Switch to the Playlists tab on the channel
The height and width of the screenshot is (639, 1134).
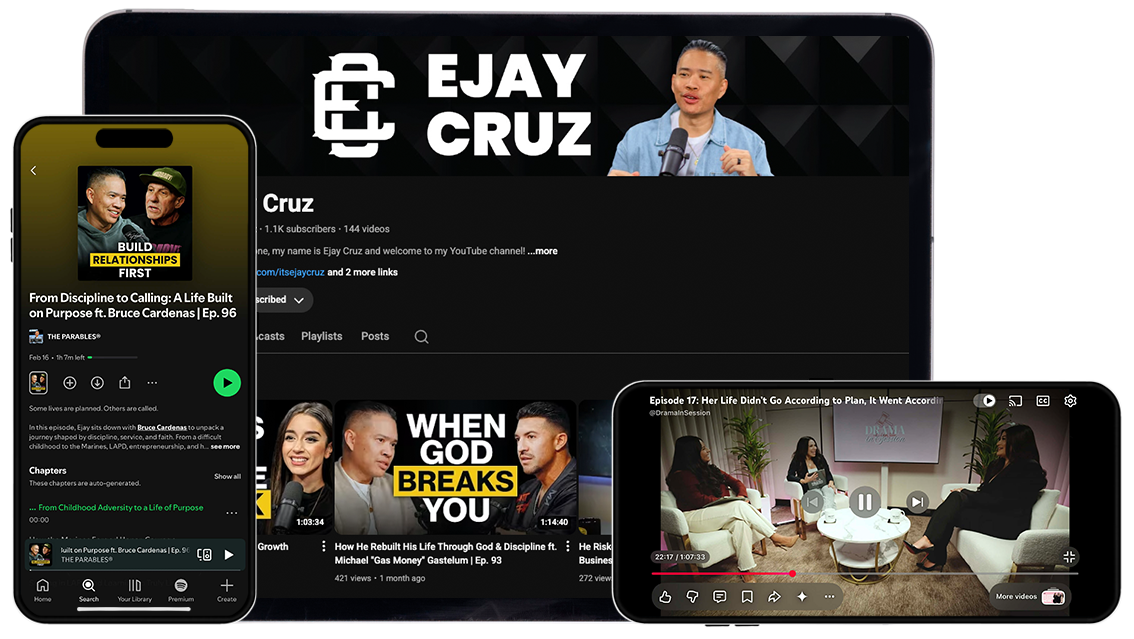pyautogui.click(x=321, y=336)
